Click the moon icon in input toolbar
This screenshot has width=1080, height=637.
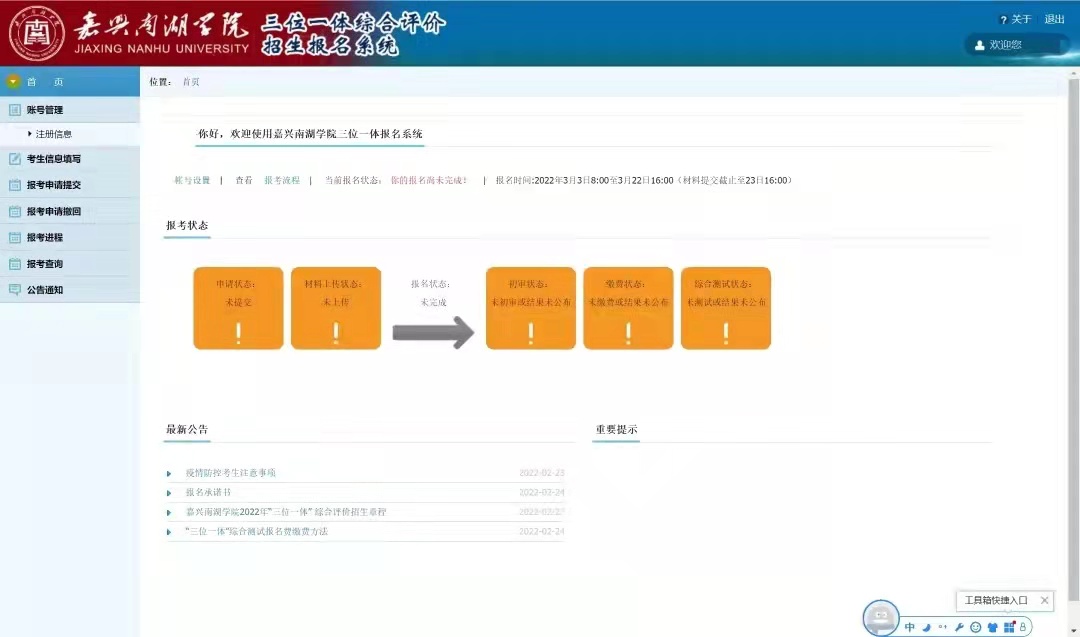(927, 627)
